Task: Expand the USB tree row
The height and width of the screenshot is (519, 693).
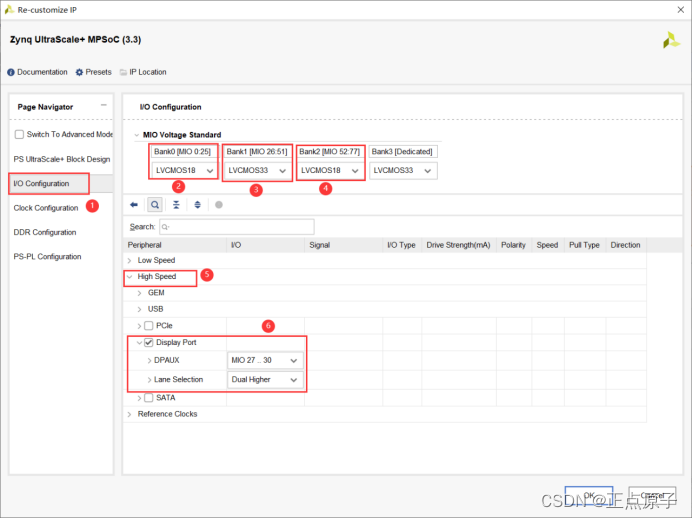Action: point(139,309)
